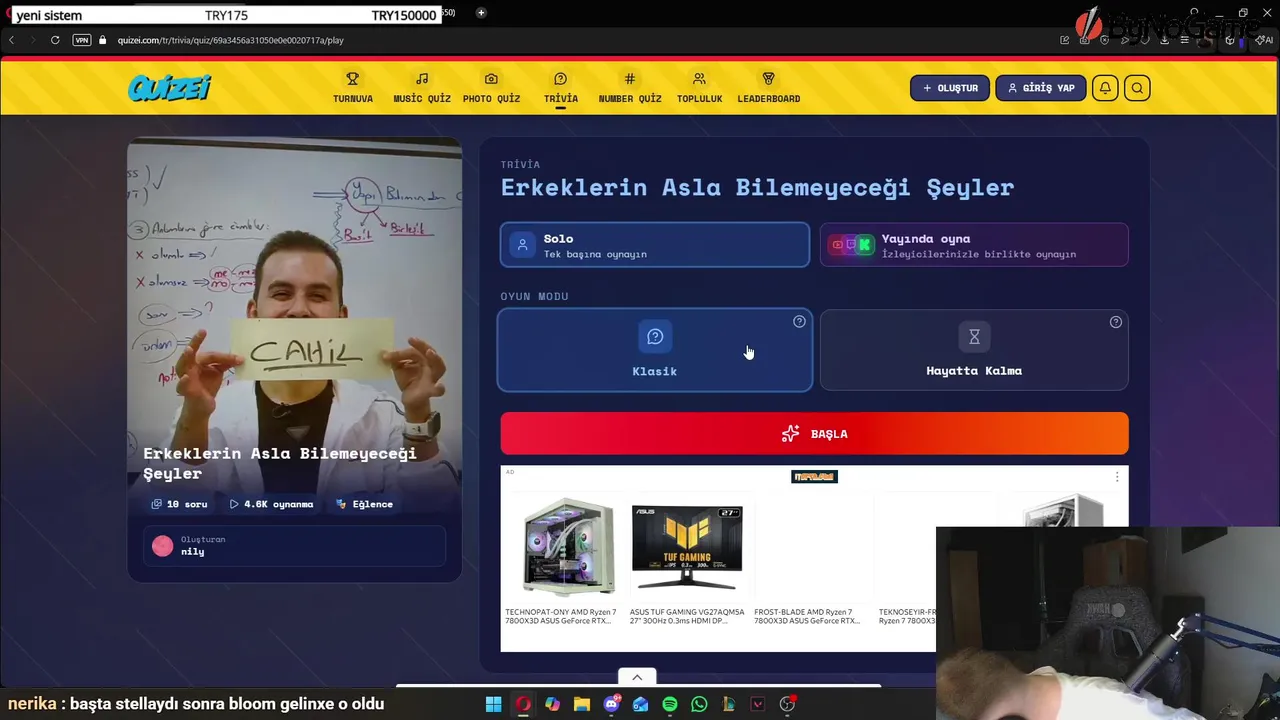
Task: Click the Oluştur create button
Action: tap(950, 88)
